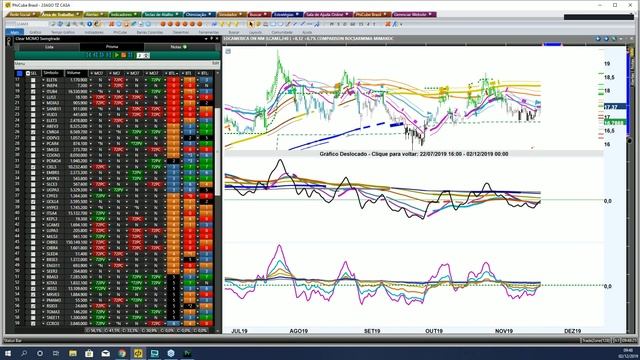Select ITSA4 row in the list
Image resolution: width=640 pixels, height=360 pixels.
114,213
